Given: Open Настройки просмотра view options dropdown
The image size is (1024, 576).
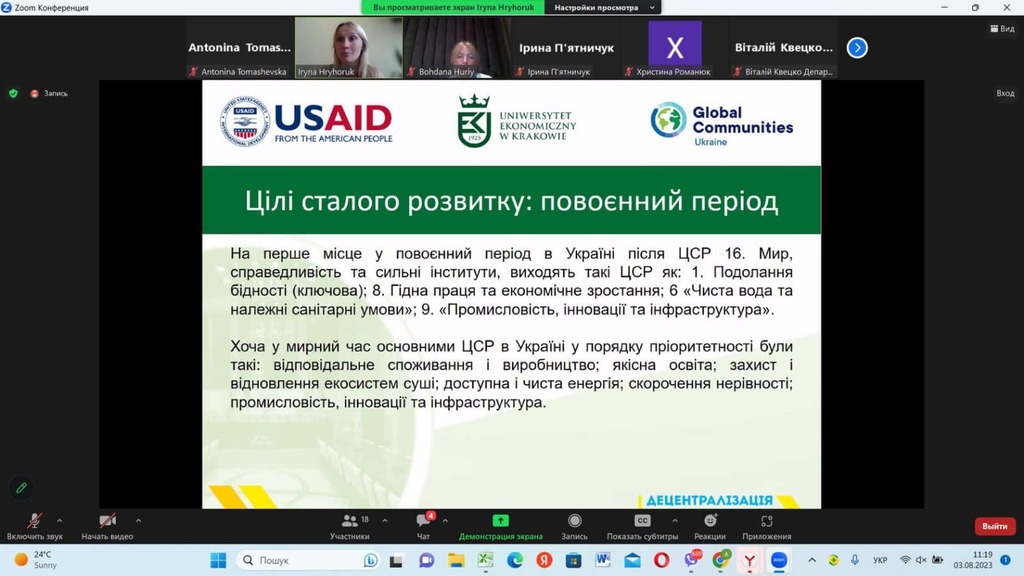Looking at the screenshot, I should coord(602,7).
